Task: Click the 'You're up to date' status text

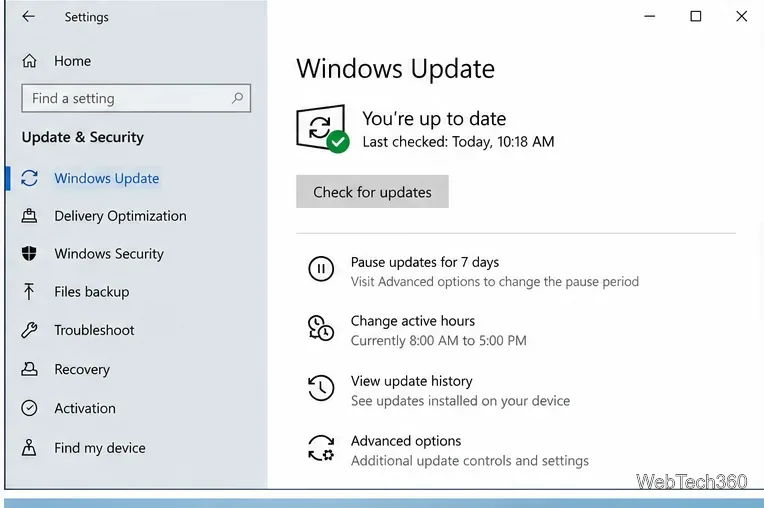Action: pos(434,118)
